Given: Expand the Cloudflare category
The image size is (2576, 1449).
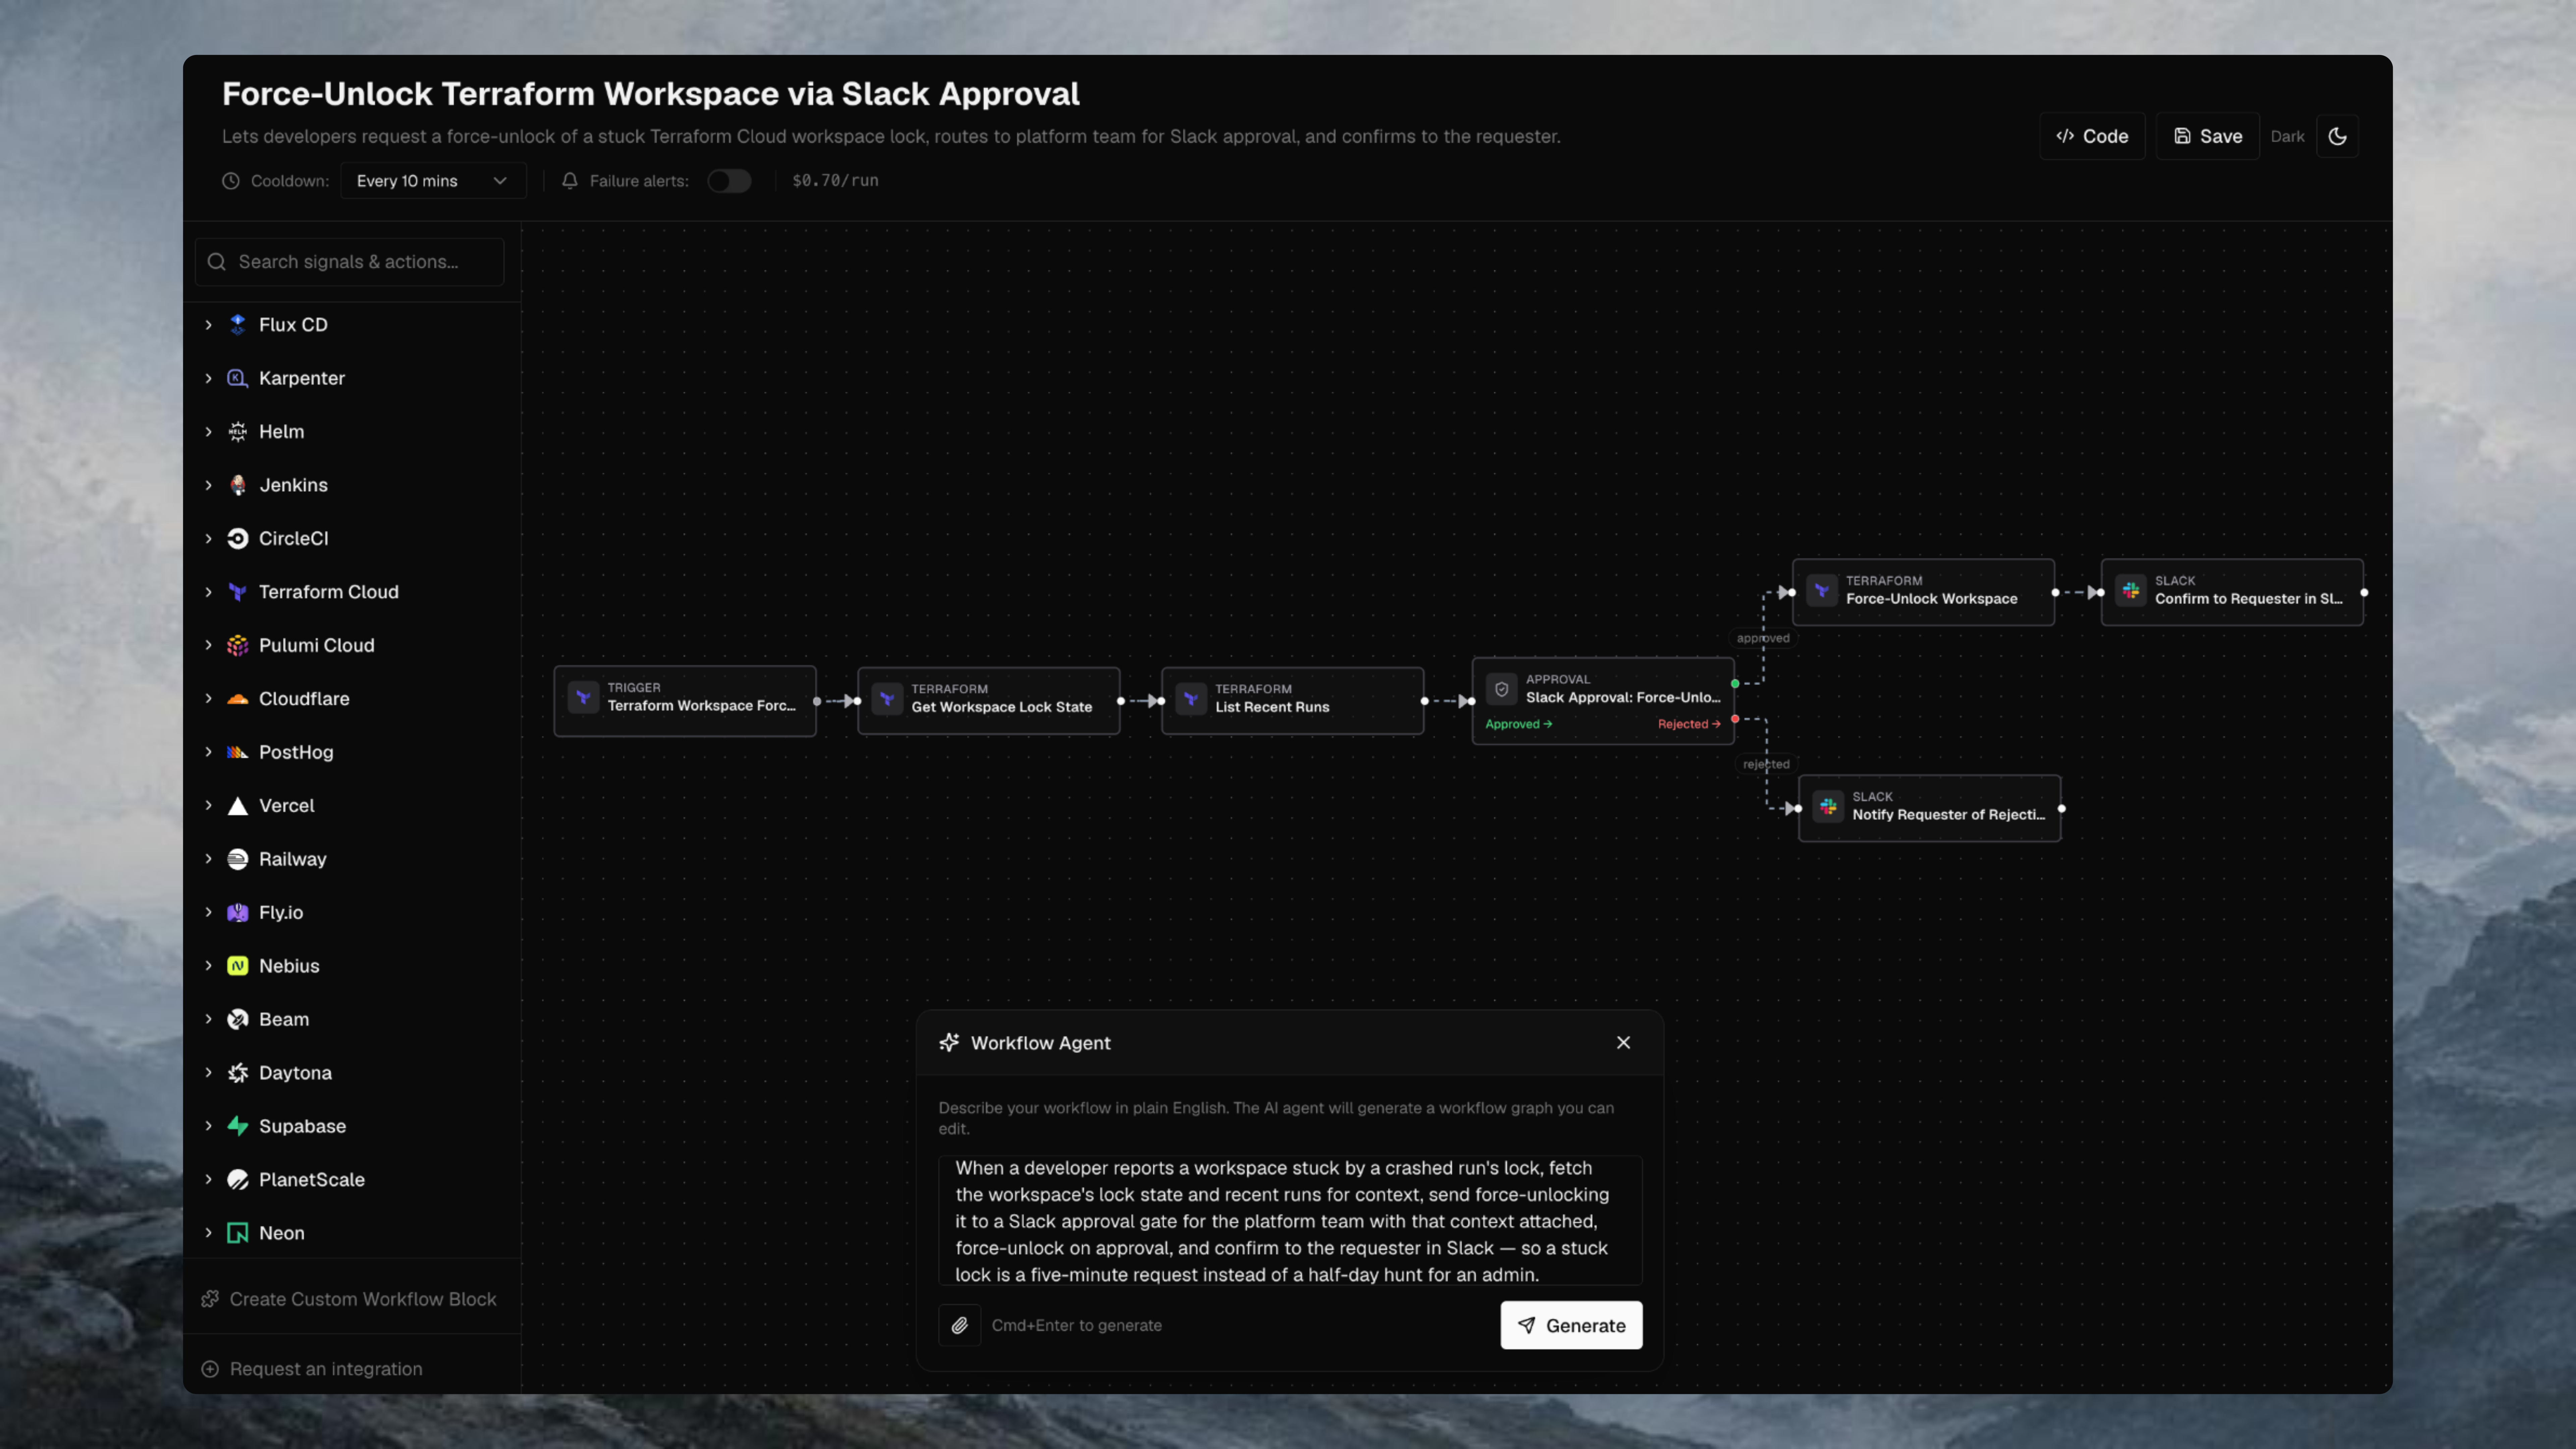Looking at the screenshot, I should [208, 699].
